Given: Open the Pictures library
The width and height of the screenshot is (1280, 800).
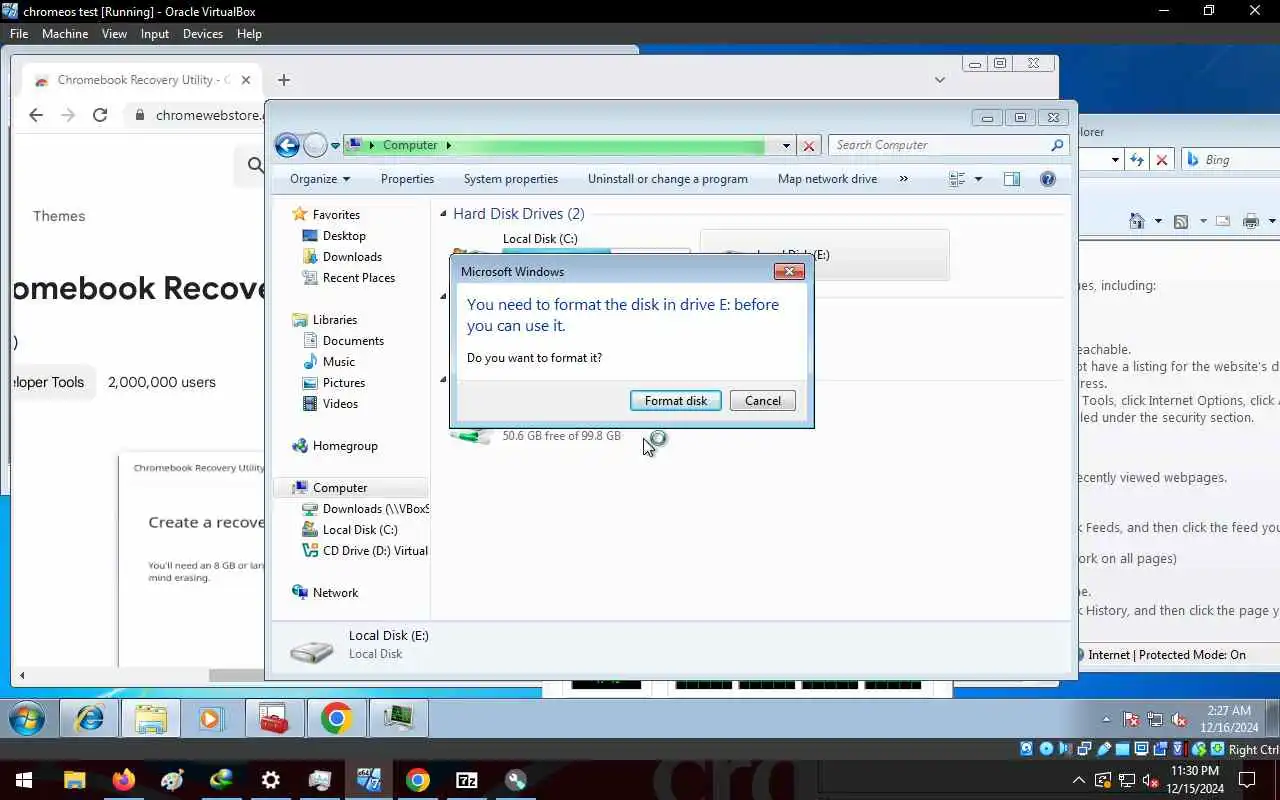Looking at the screenshot, I should tap(343, 383).
